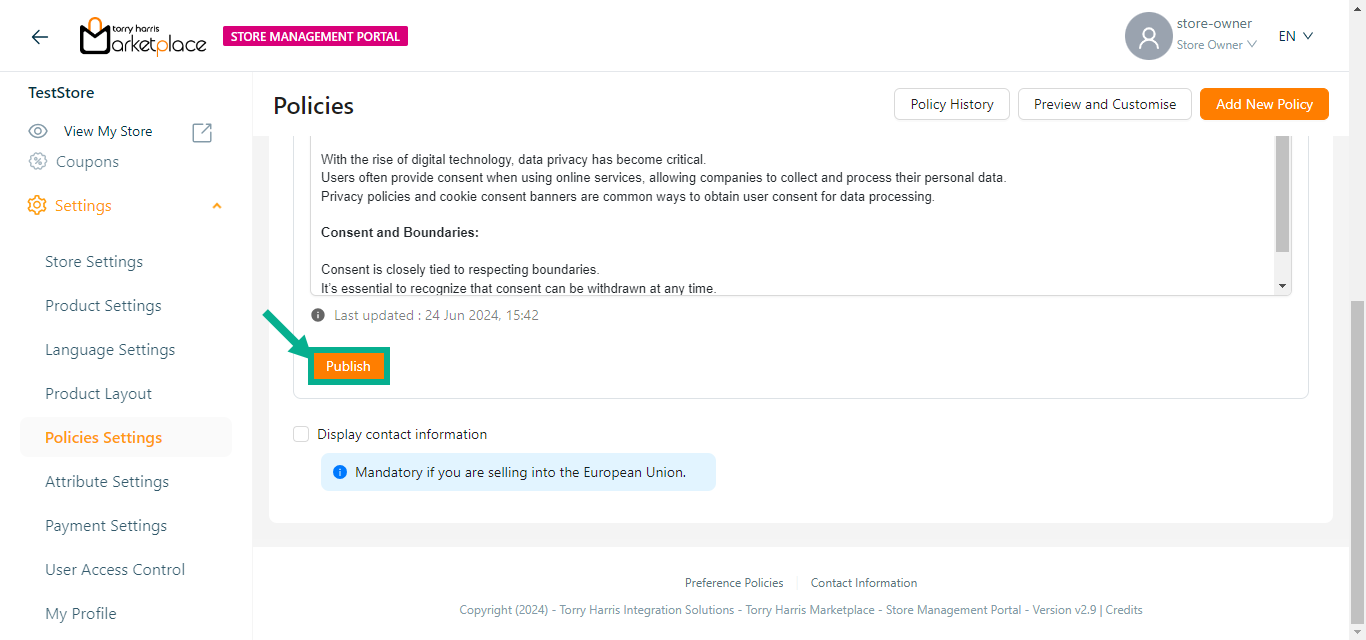The image size is (1366, 640).
Task: Enable Display contact information checkbox
Action: coord(301,434)
